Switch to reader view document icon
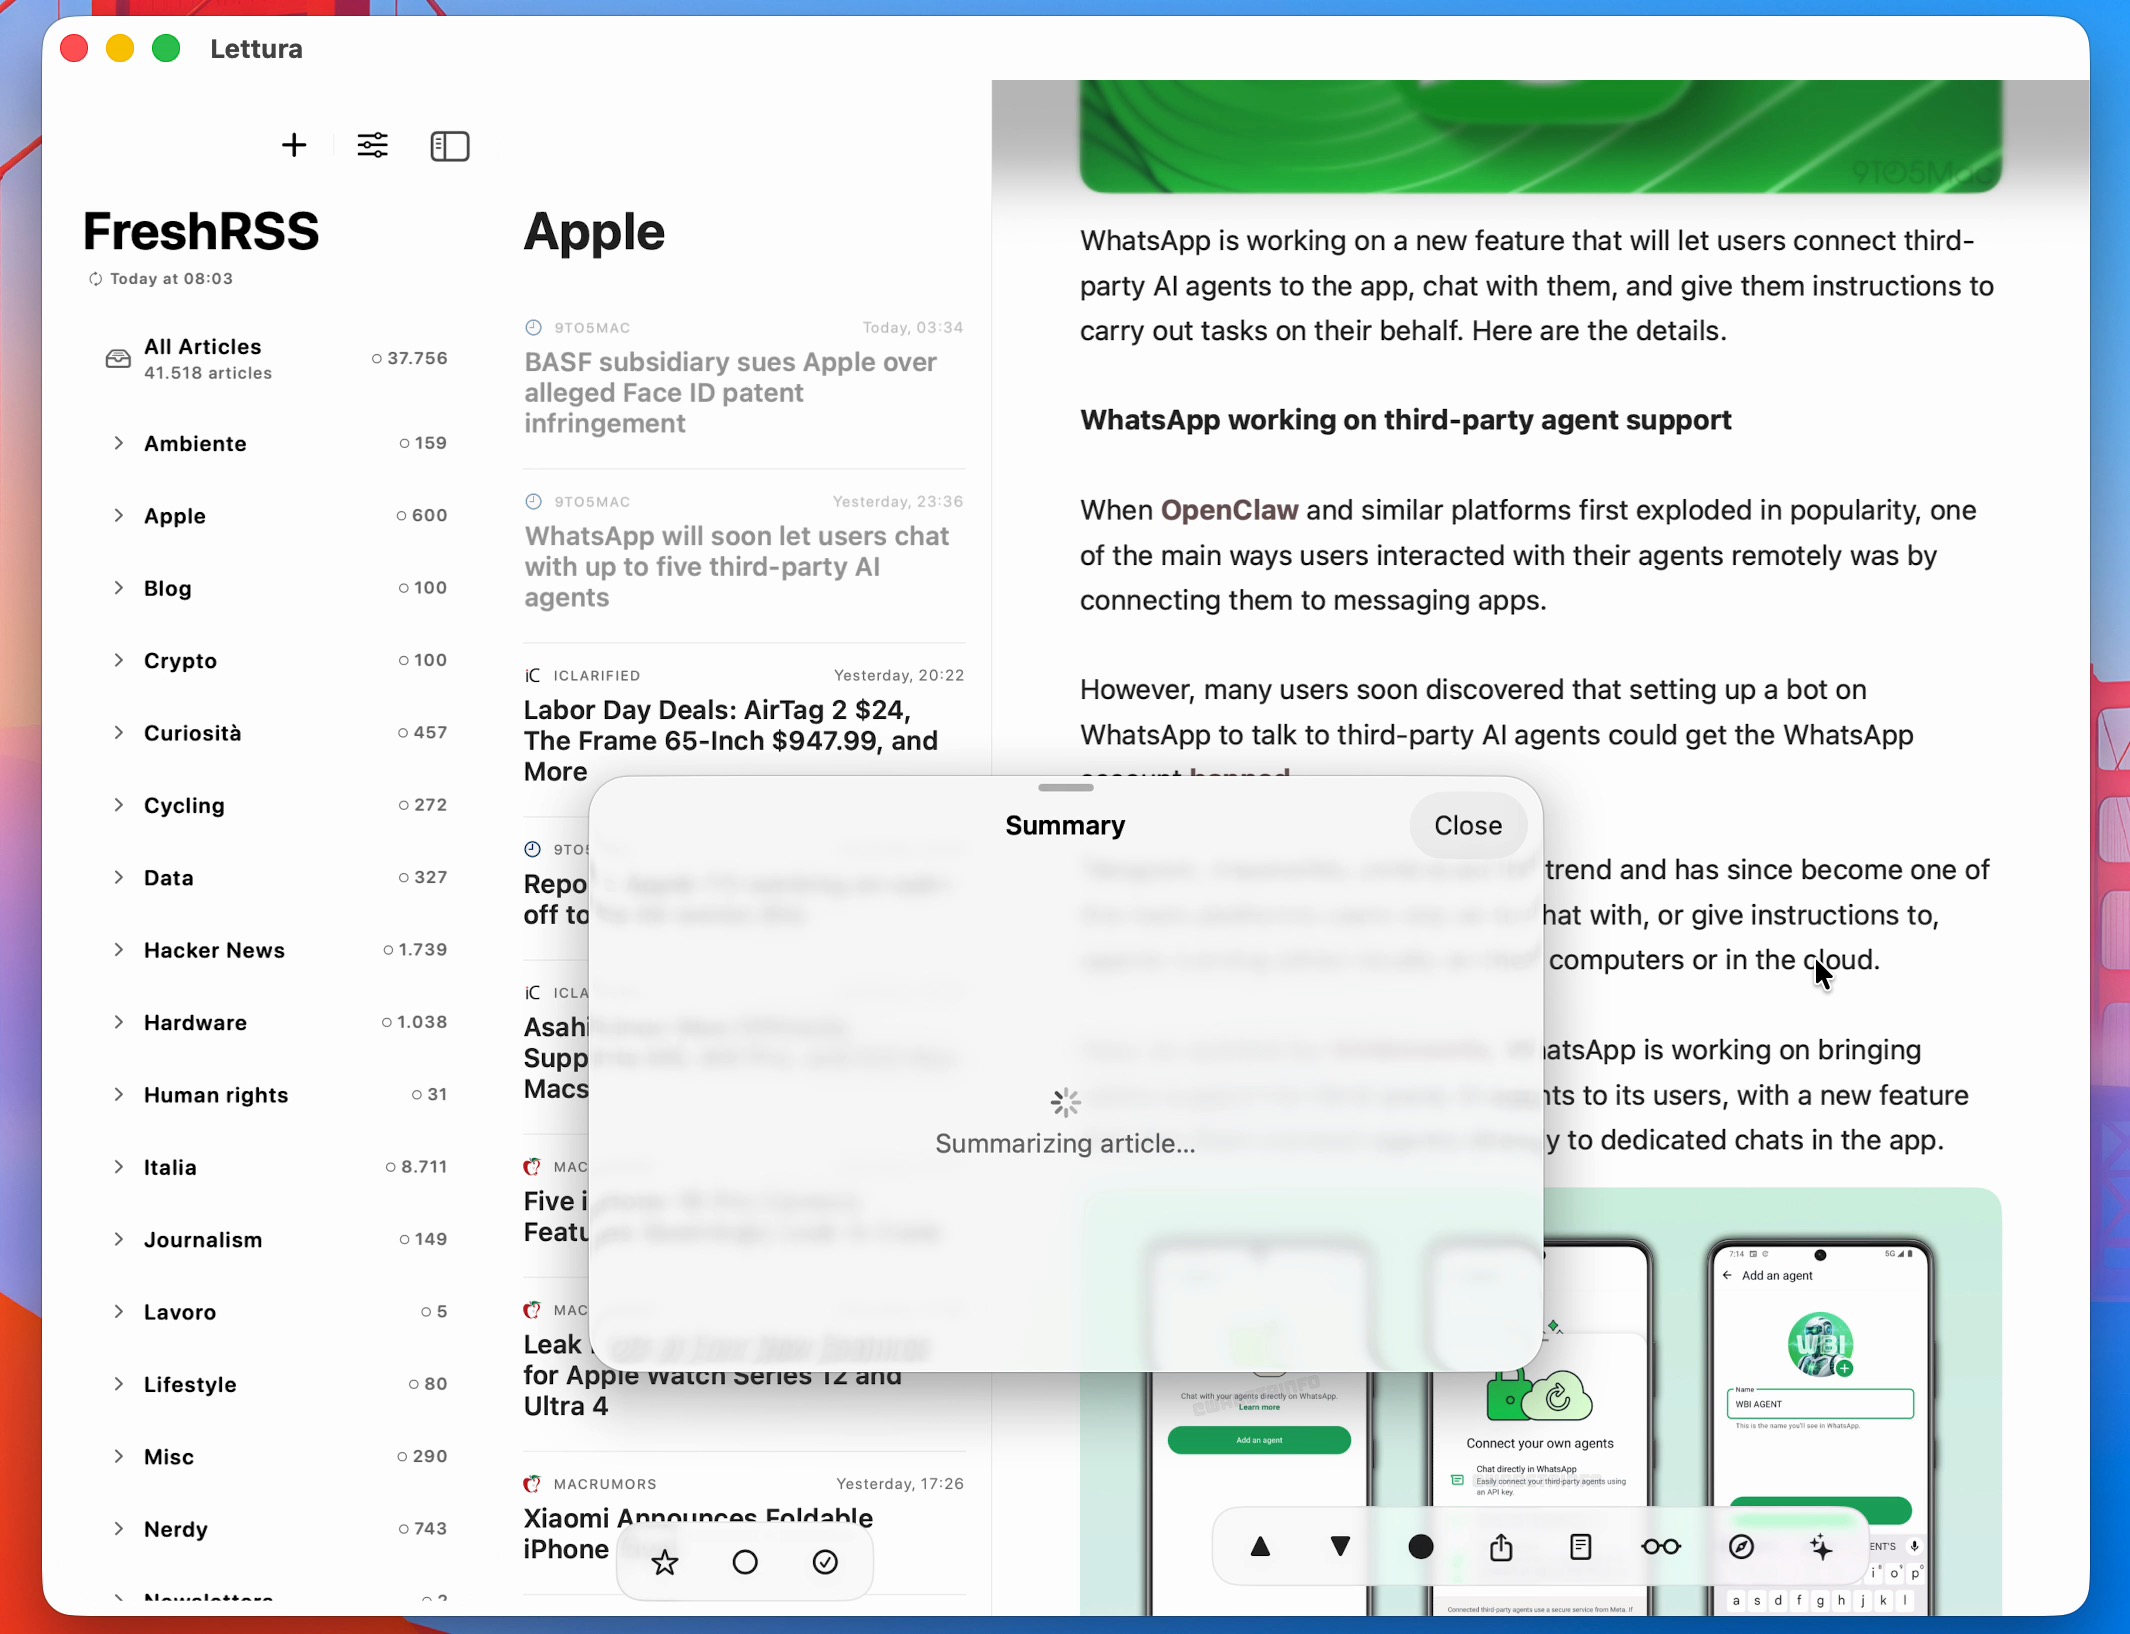This screenshot has height=1634, width=2130. tap(1581, 1547)
